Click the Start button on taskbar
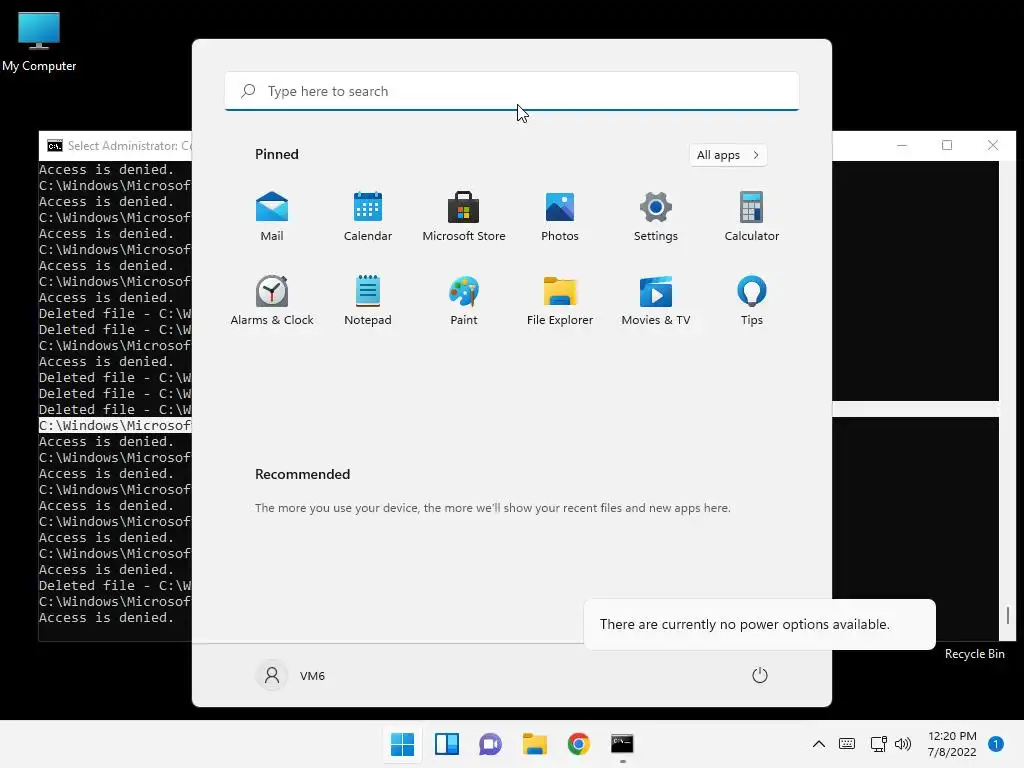1024x768 pixels. point(402,744)
